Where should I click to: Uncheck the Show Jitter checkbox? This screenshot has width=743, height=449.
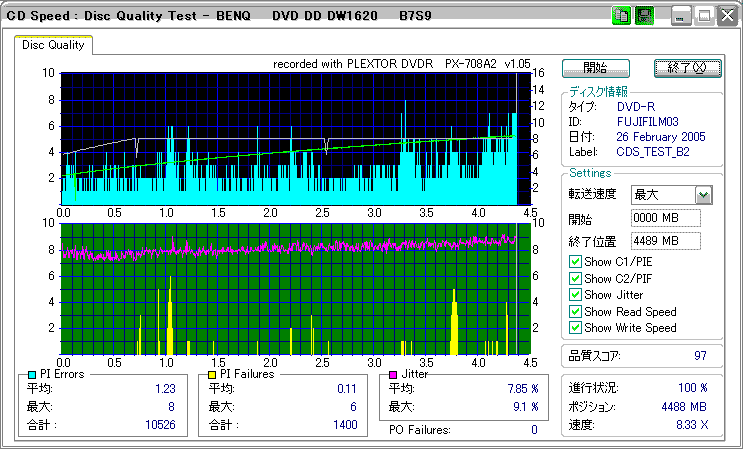click(x=575, y=295)
